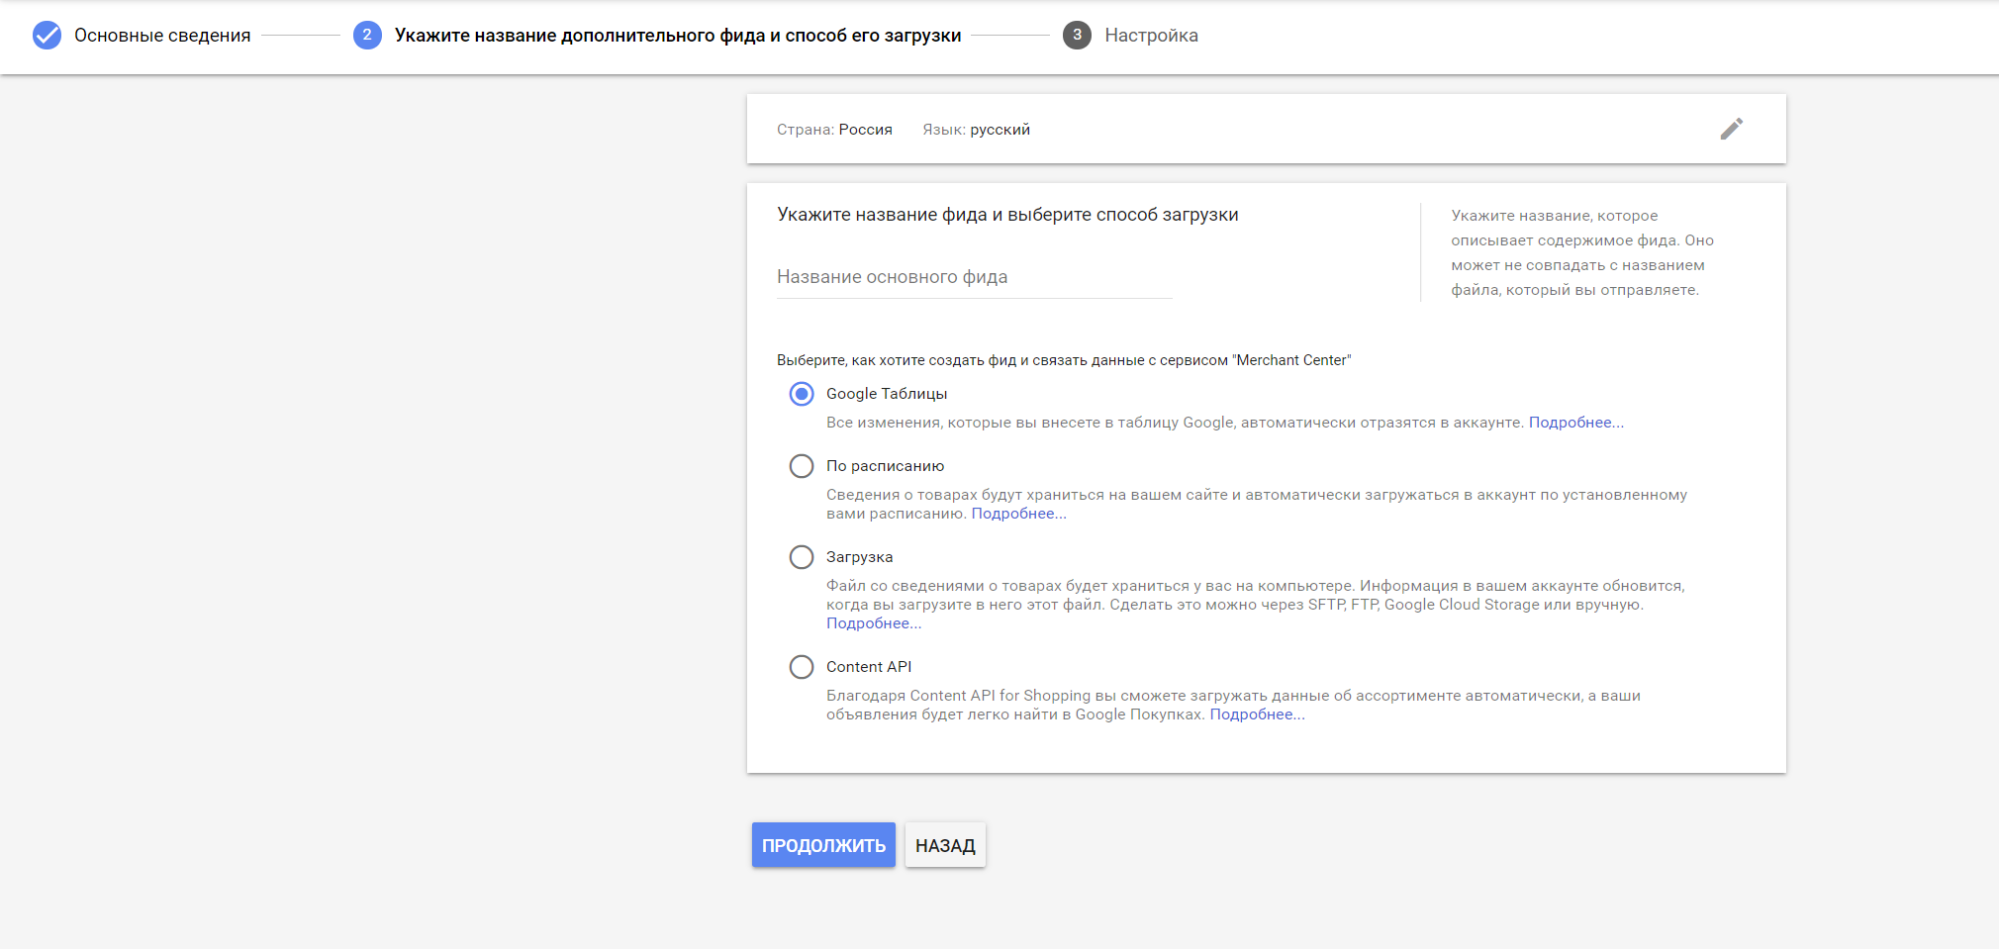1999x950 pixels.
Task: Click the Язык: русский text
Action: point(976,130)
